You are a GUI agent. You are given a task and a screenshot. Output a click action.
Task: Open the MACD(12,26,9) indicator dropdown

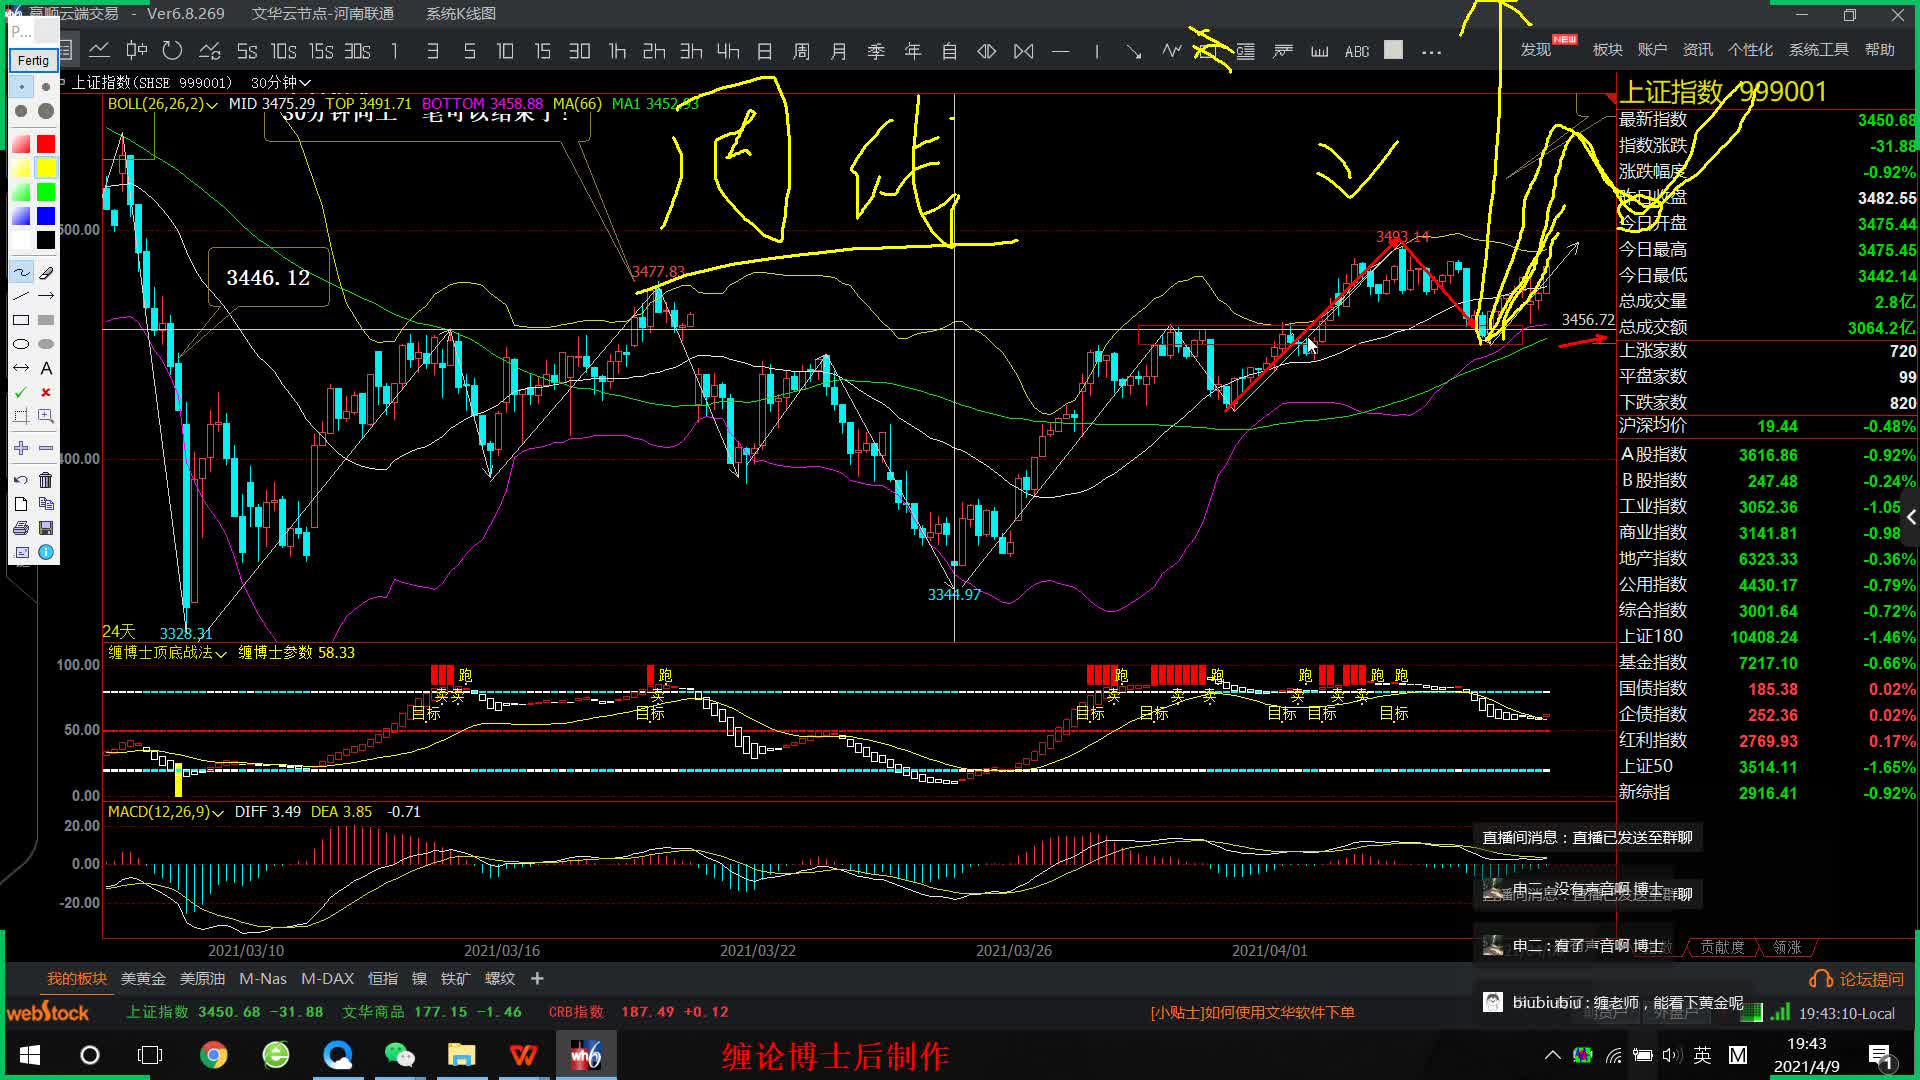click(x=165, y=812)
